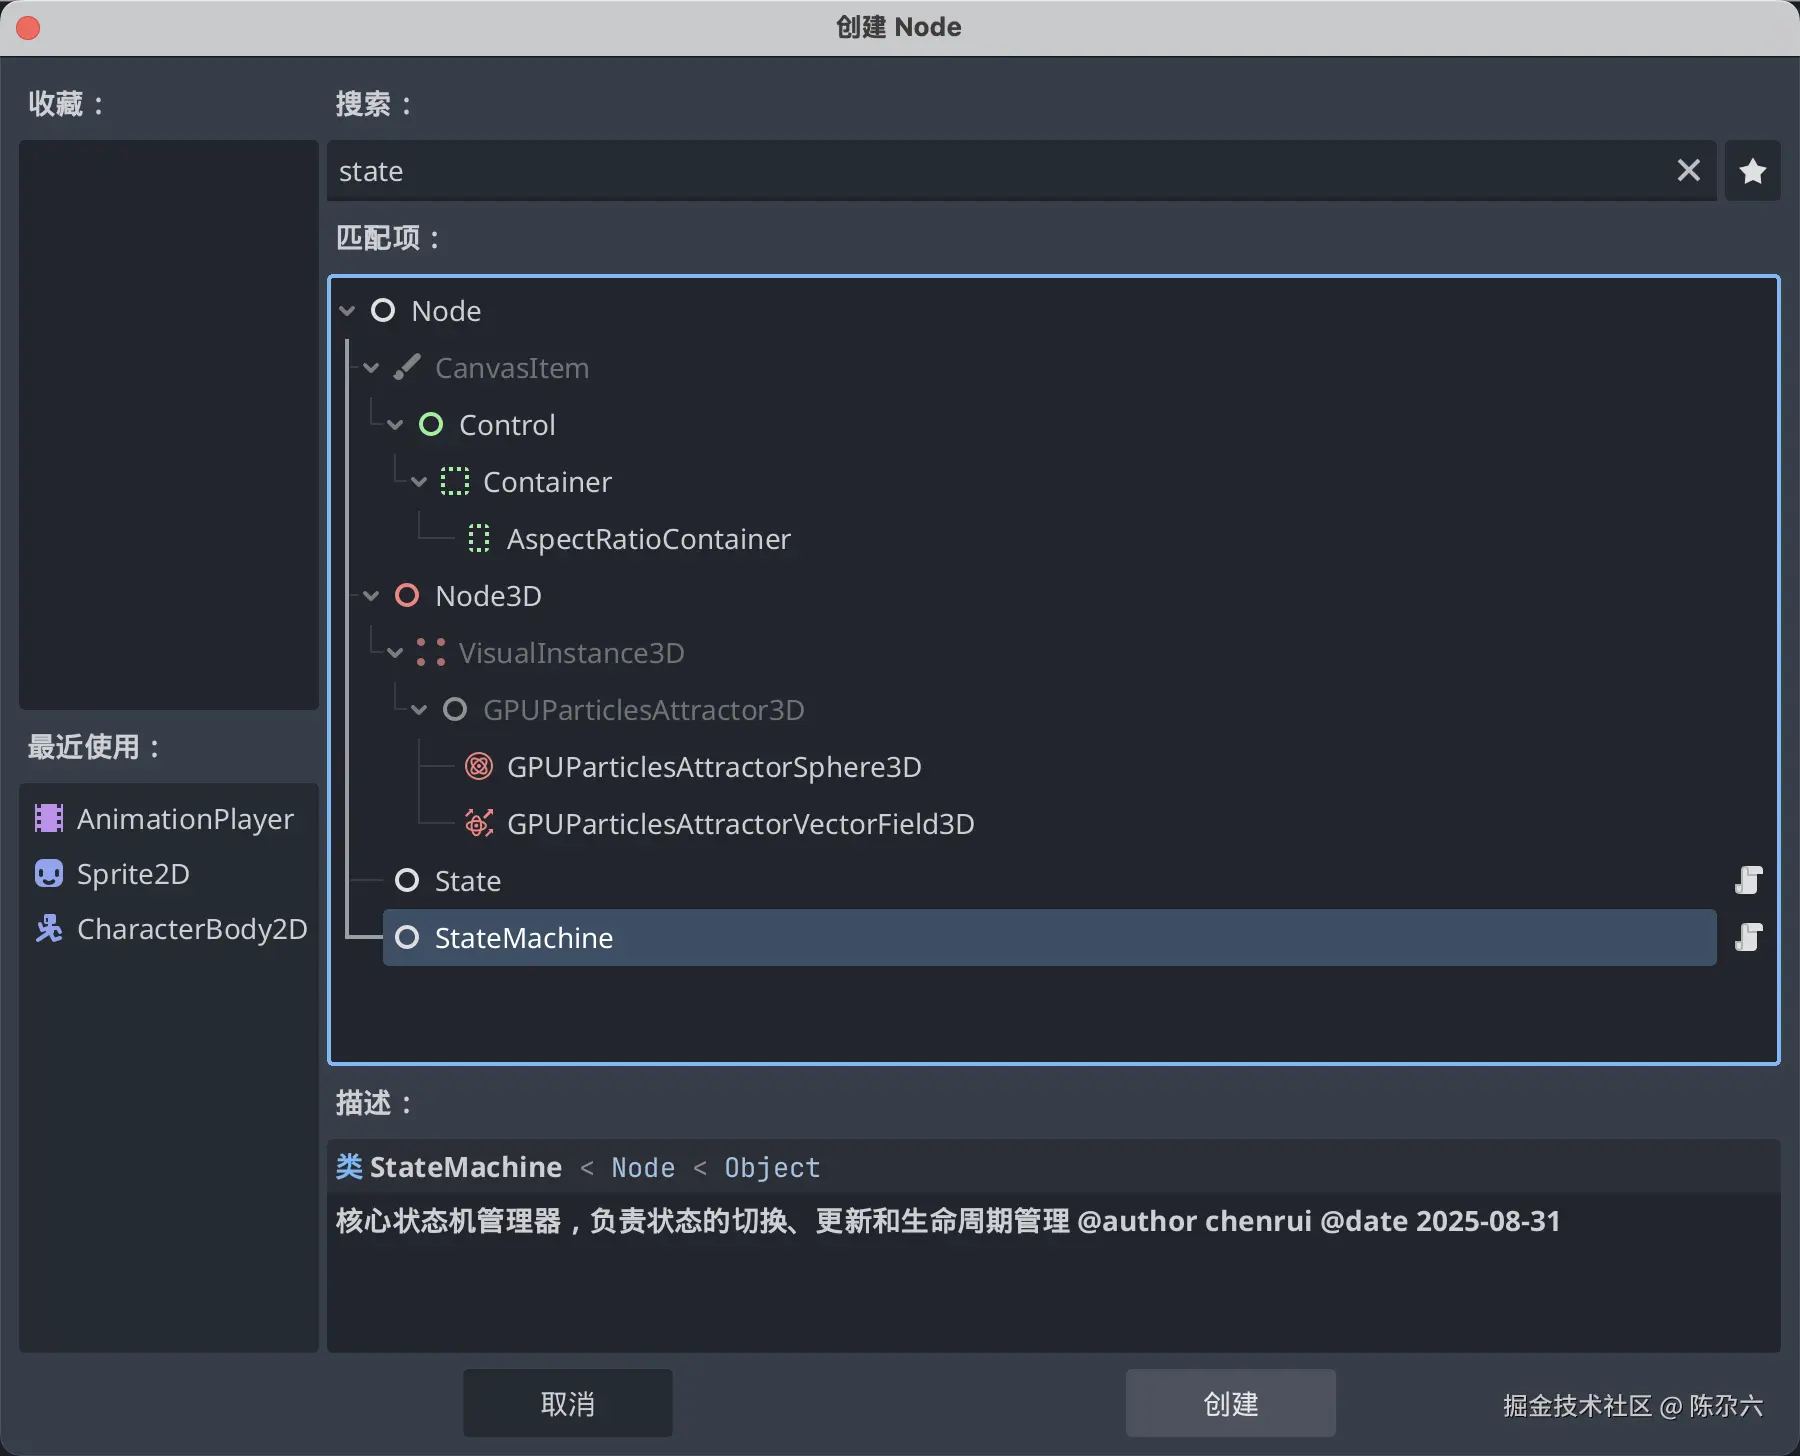This screenshot has width=1800, height=1456.
Task: Click the "StateMachine" class title in description
Action: (466, 1168)
